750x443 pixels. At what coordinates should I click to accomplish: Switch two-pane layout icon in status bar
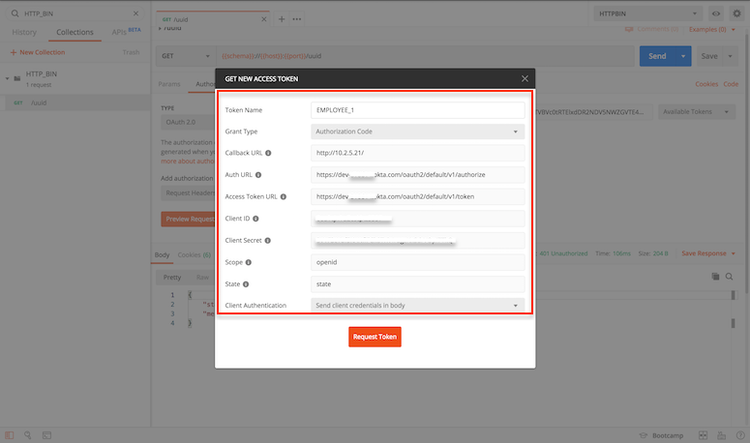[x=703, y=435]
